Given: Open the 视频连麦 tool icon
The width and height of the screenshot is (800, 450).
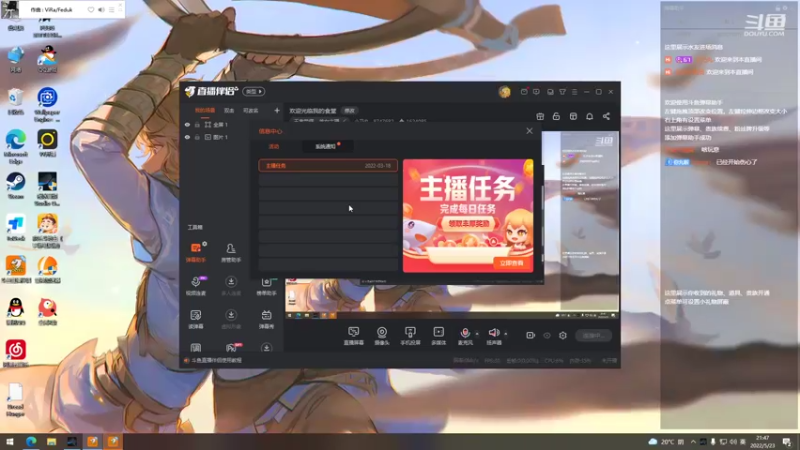Looking at the screenshot, I should coord(196,285).
